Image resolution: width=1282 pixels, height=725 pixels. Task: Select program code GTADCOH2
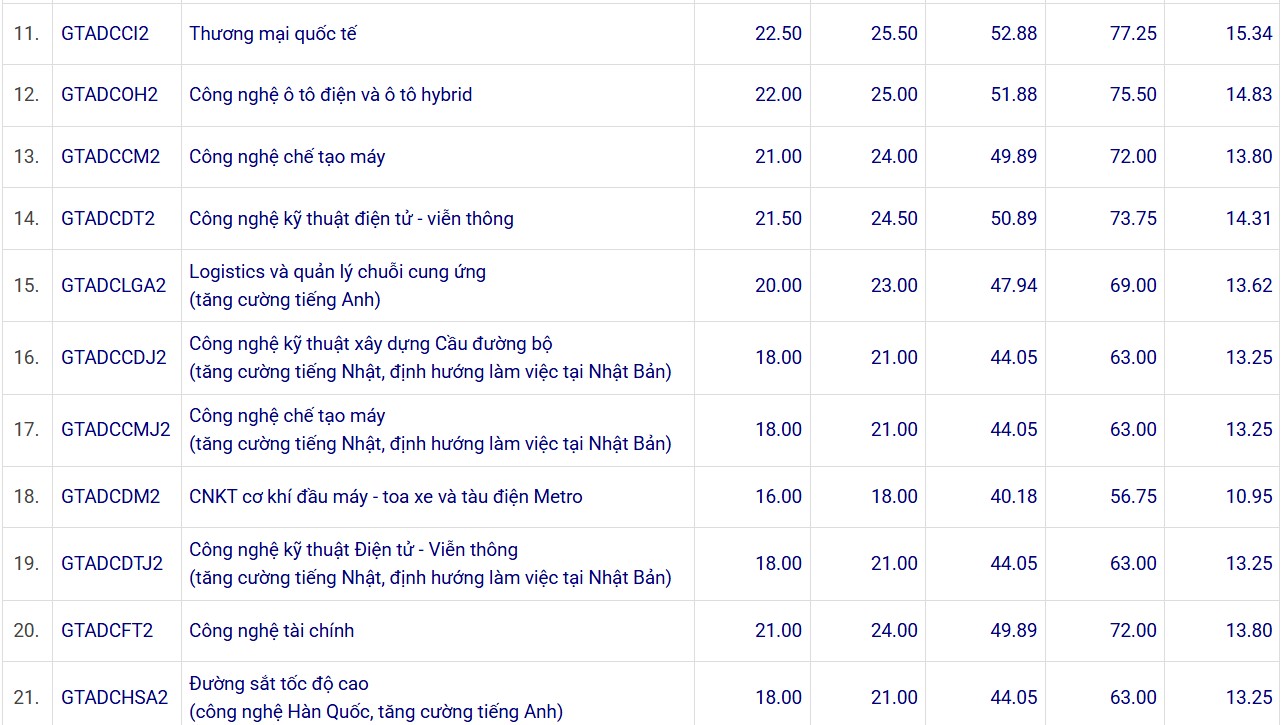110,94
